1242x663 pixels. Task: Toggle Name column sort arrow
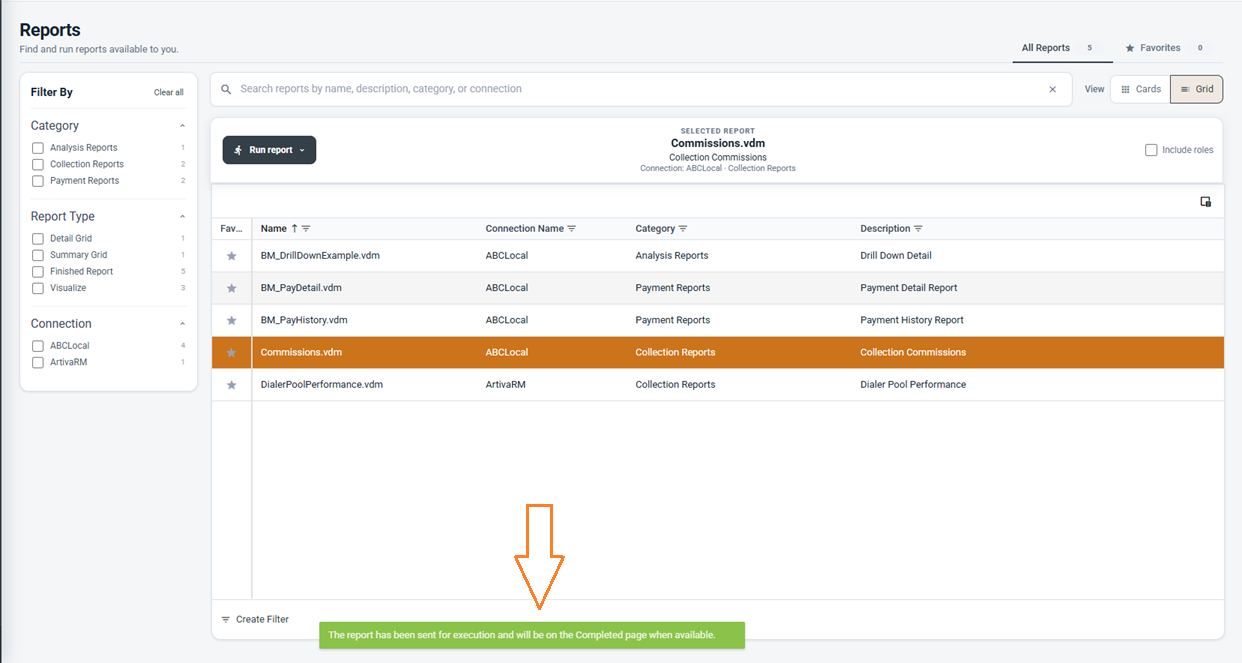click(294, 229)
